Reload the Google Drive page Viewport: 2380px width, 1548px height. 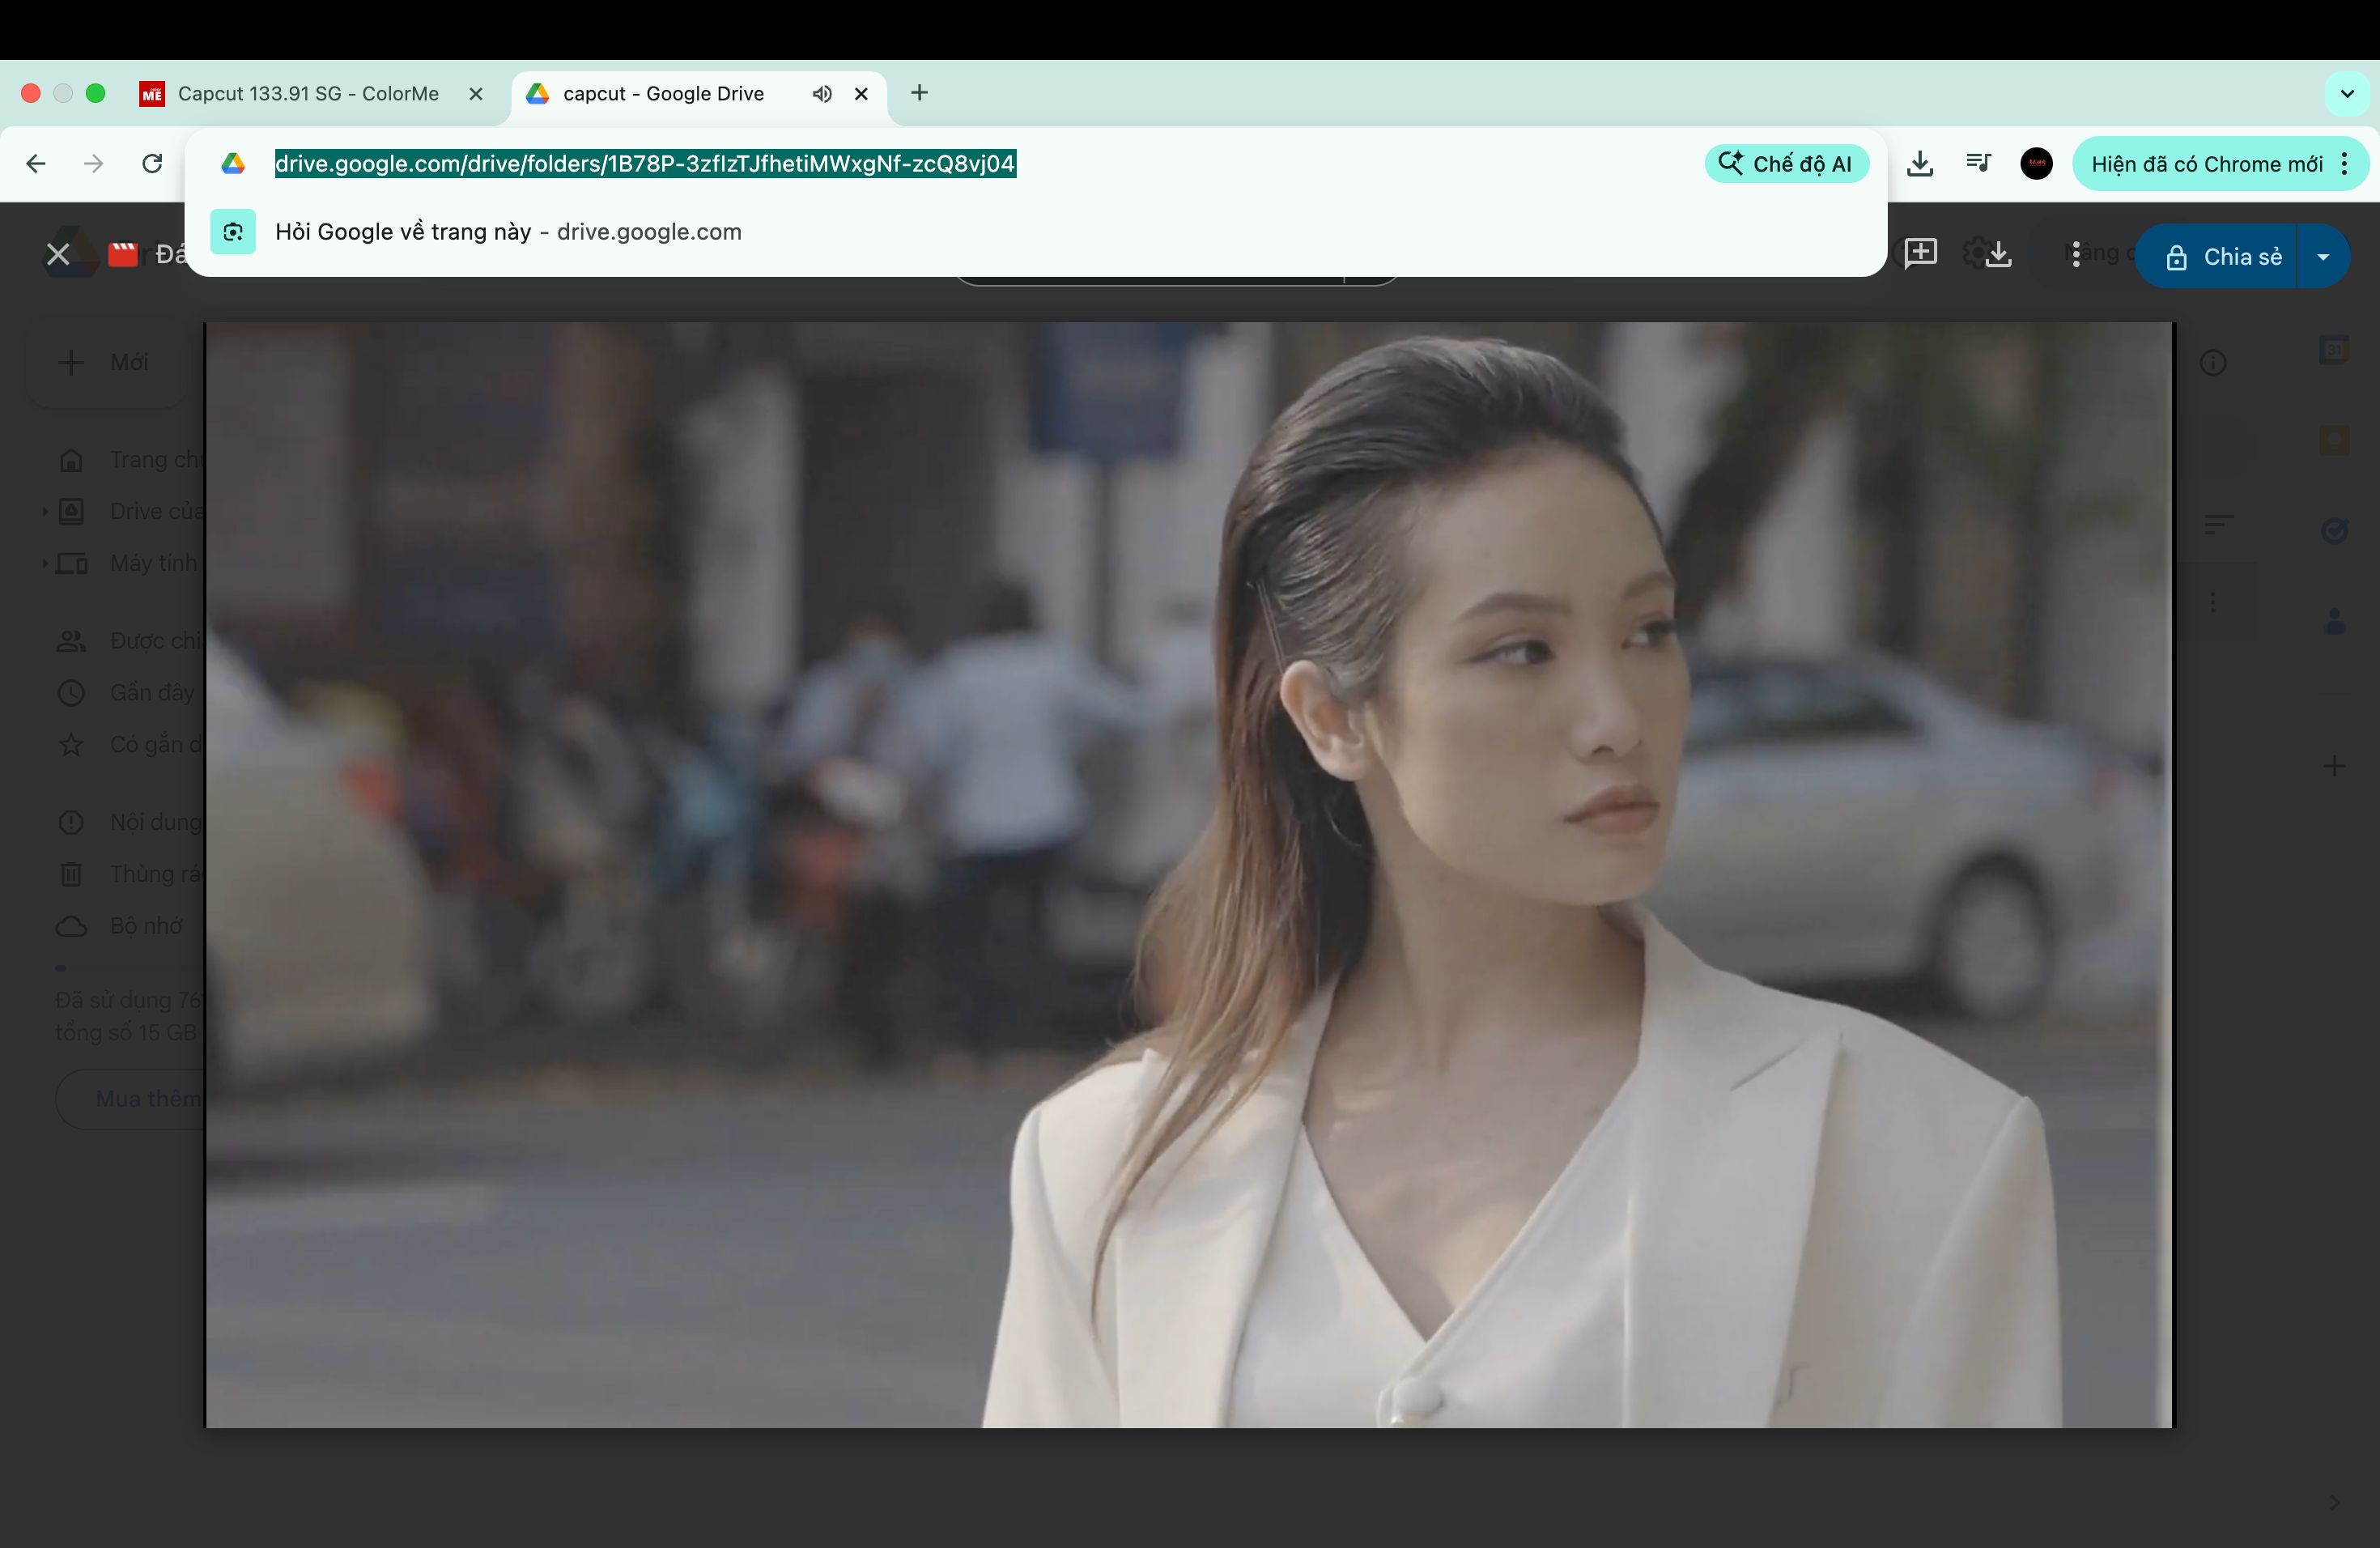click(152, 164)
